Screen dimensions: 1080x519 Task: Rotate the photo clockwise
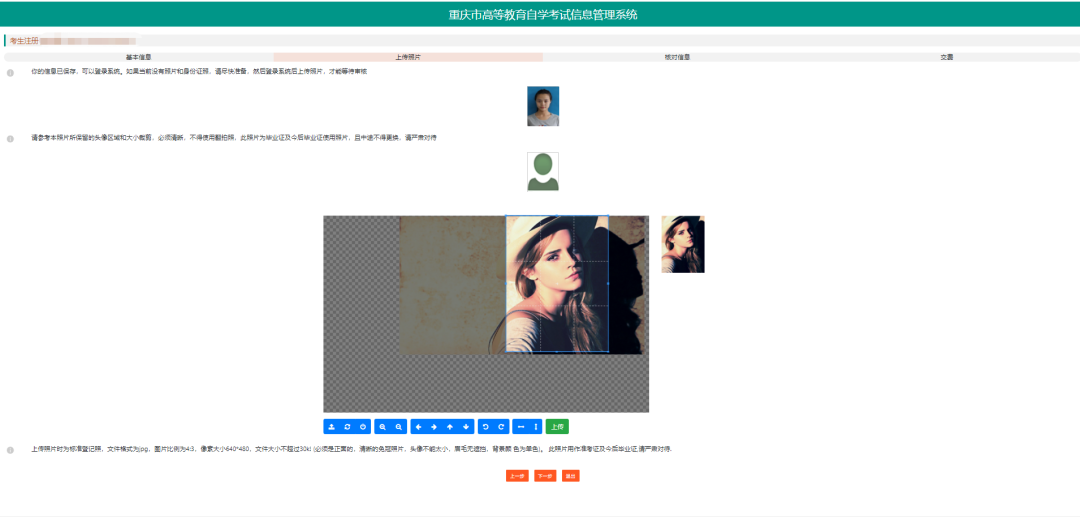point(501,426)
